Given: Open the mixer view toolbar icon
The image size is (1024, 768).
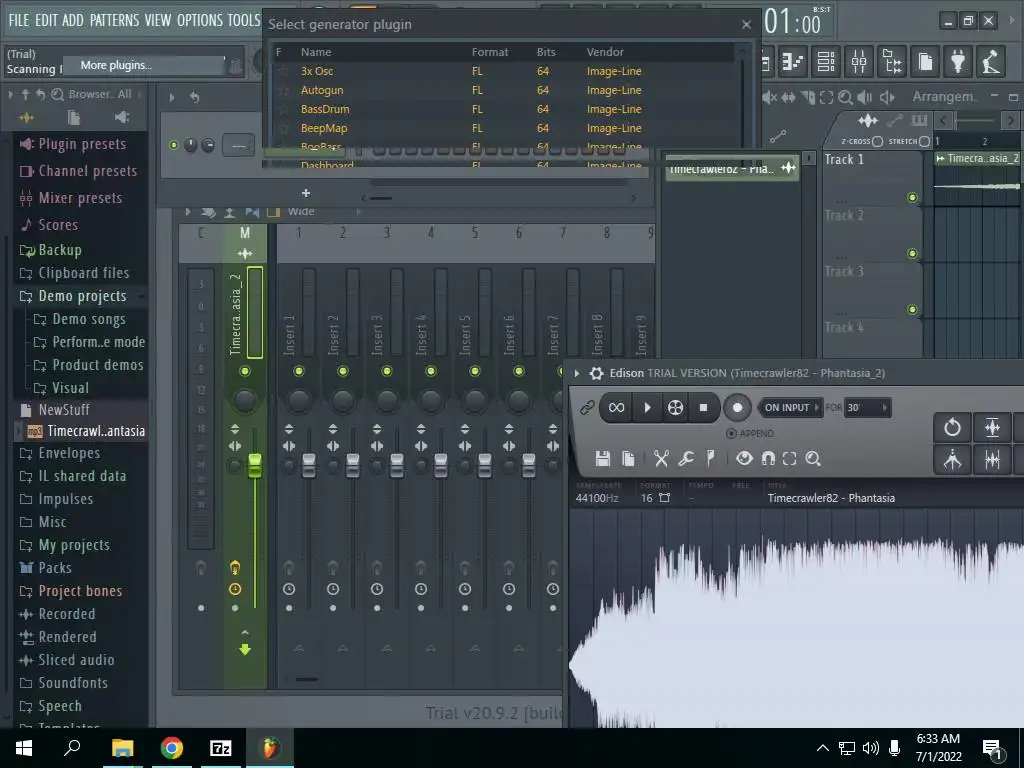Looking at the screenshot, I should (x=859, y=62).
